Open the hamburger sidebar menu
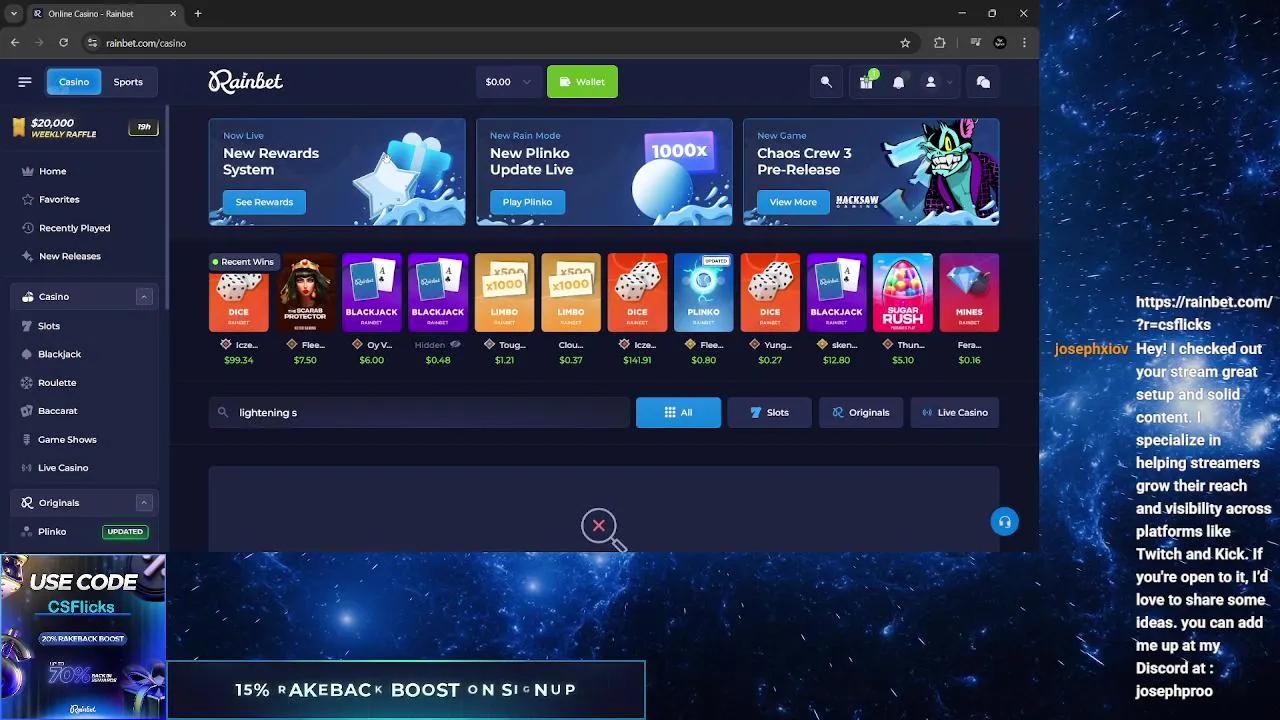 pos(25,82)
